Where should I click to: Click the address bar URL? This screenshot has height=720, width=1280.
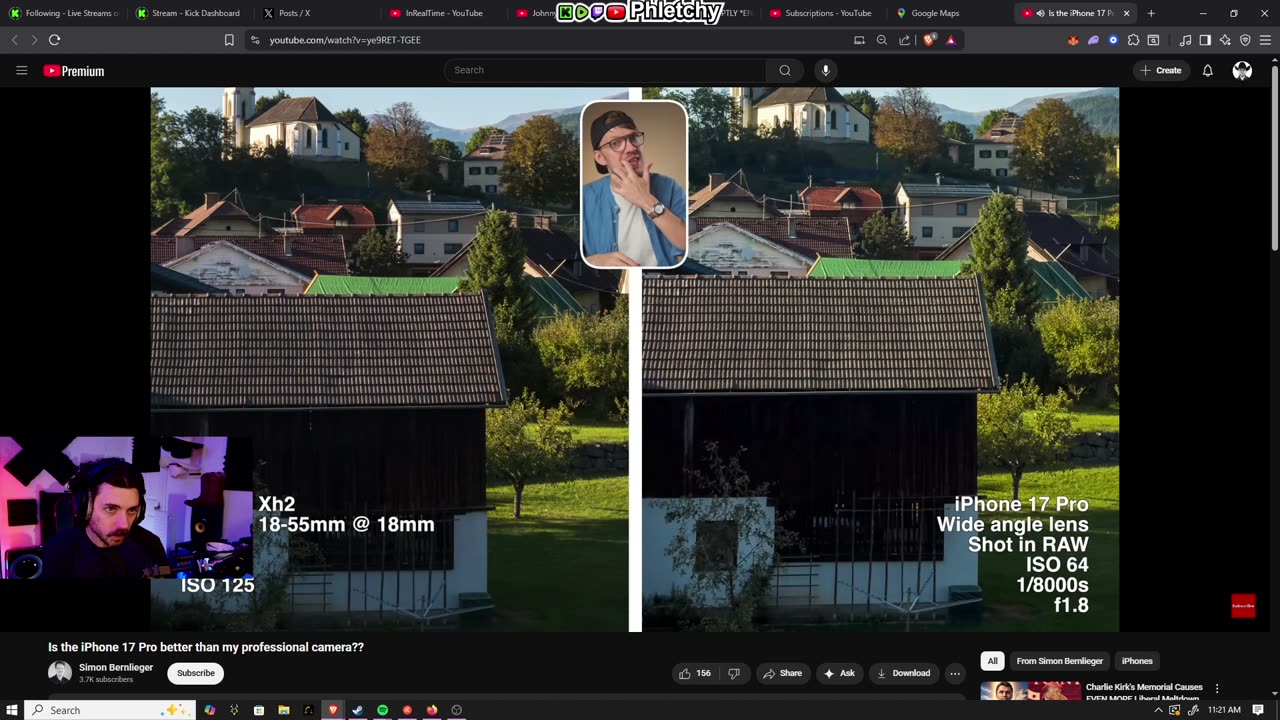pos(345,40)
